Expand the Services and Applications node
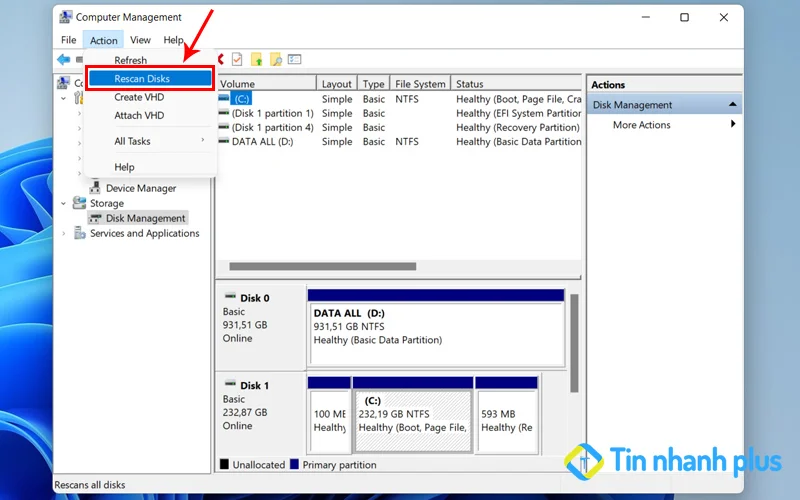This screenshot has height=500, width=800. pos(66,234)
